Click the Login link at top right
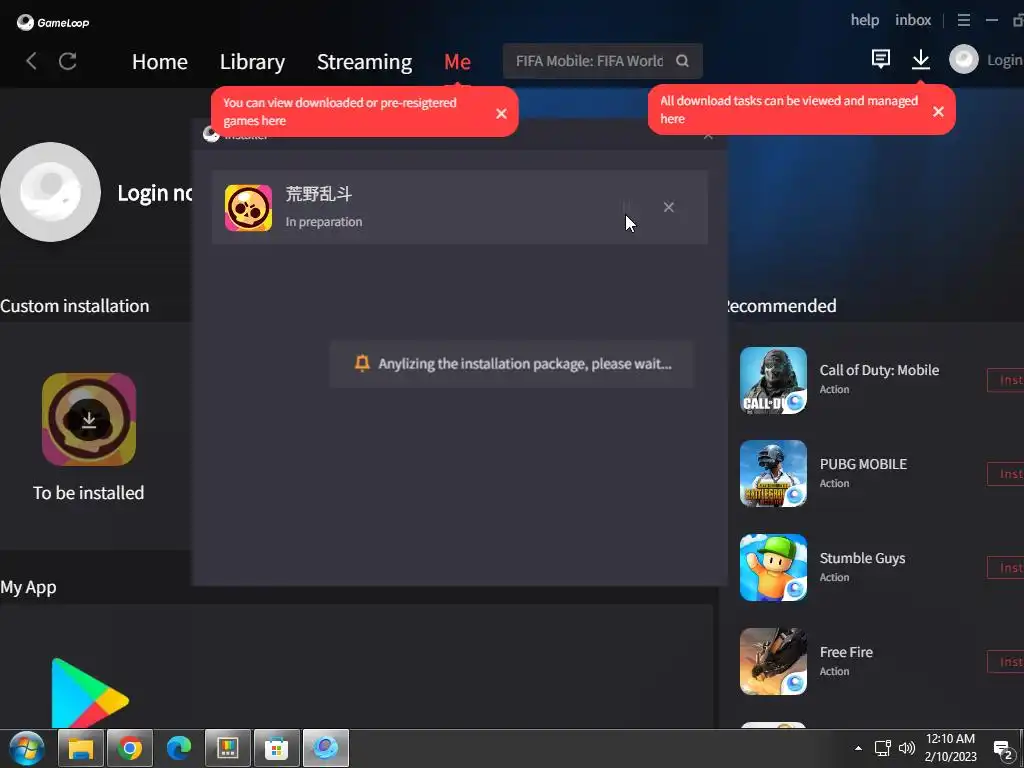Viewport: 1024px width, 768px height. tap(1004, 60)
